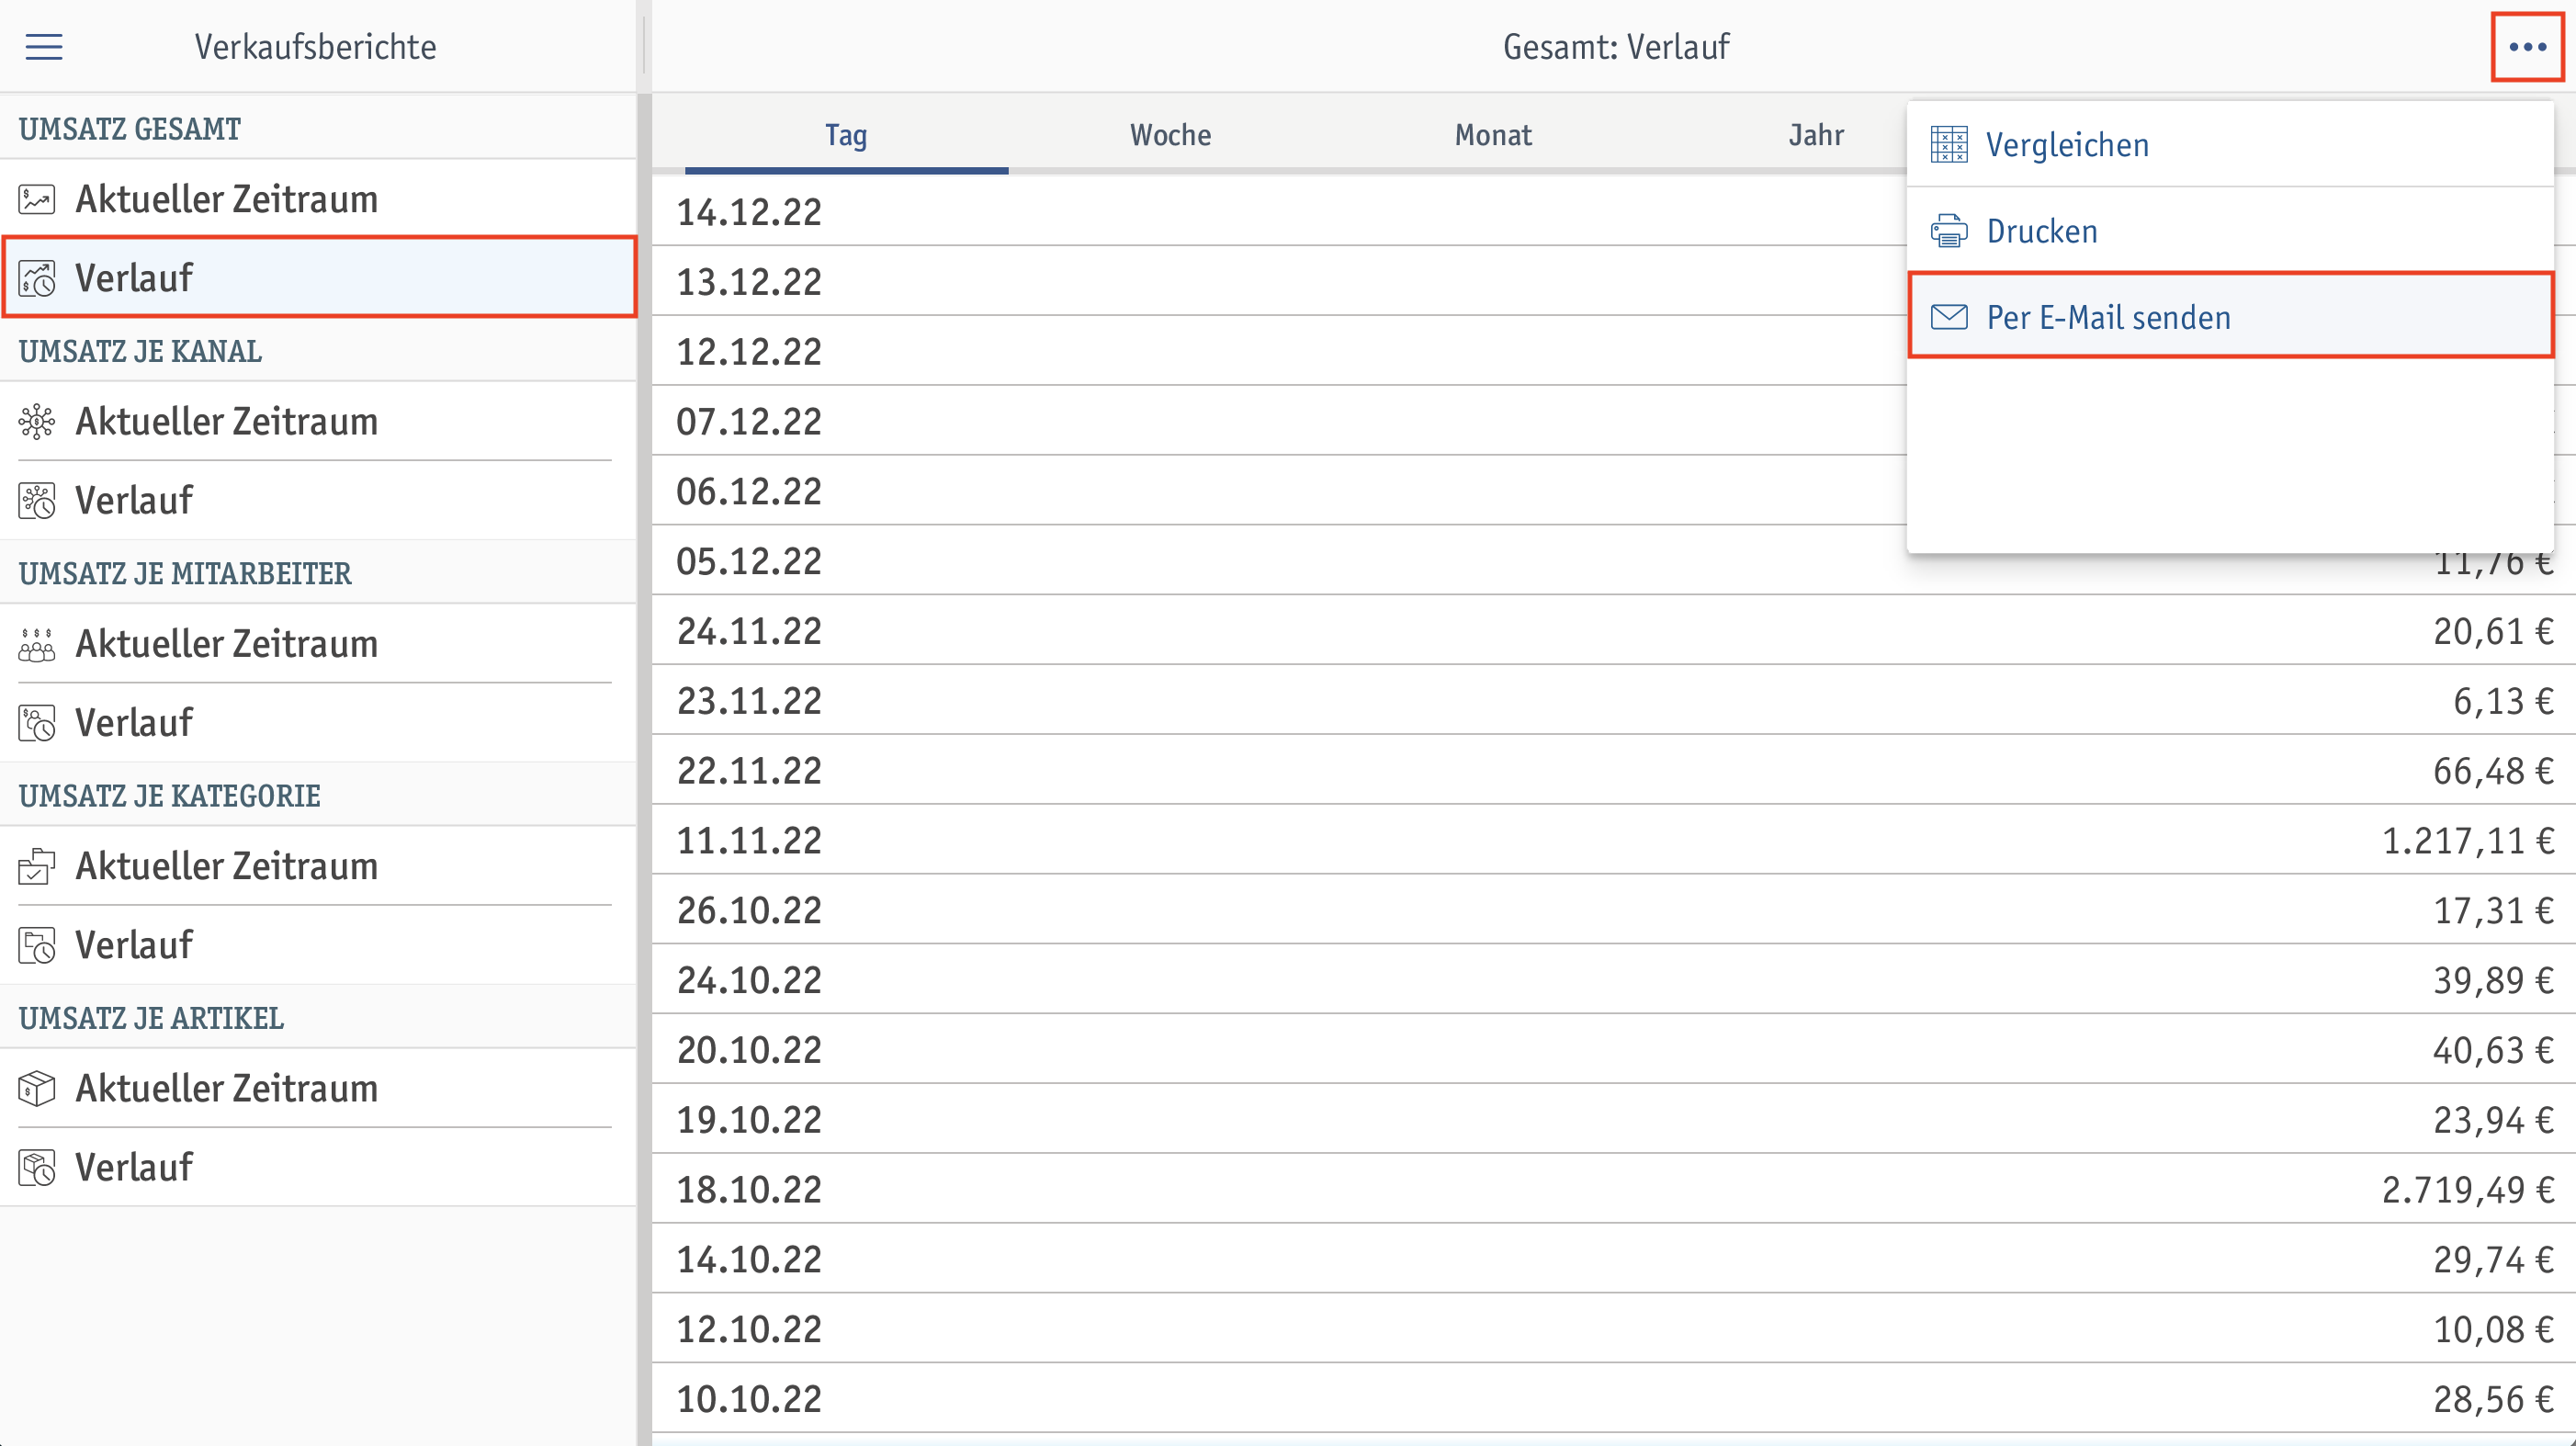Open Aktueller Zeitraum under Umsatz je Artikel
Screen dimensions: 2576x1446
tap(318, 1088)
